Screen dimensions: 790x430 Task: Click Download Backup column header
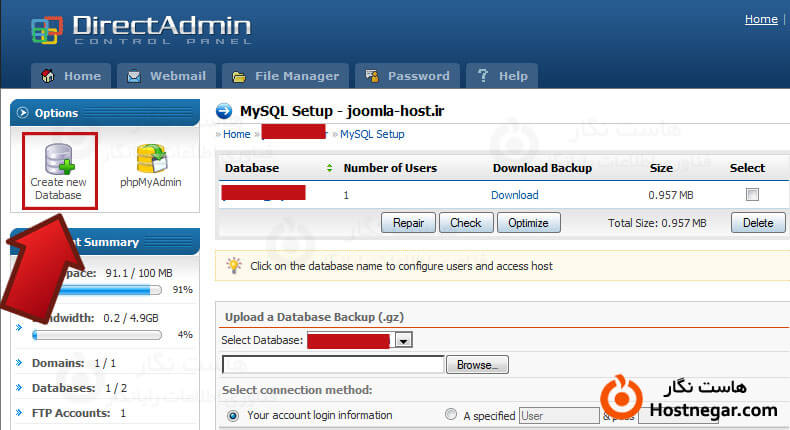[542, 168]
